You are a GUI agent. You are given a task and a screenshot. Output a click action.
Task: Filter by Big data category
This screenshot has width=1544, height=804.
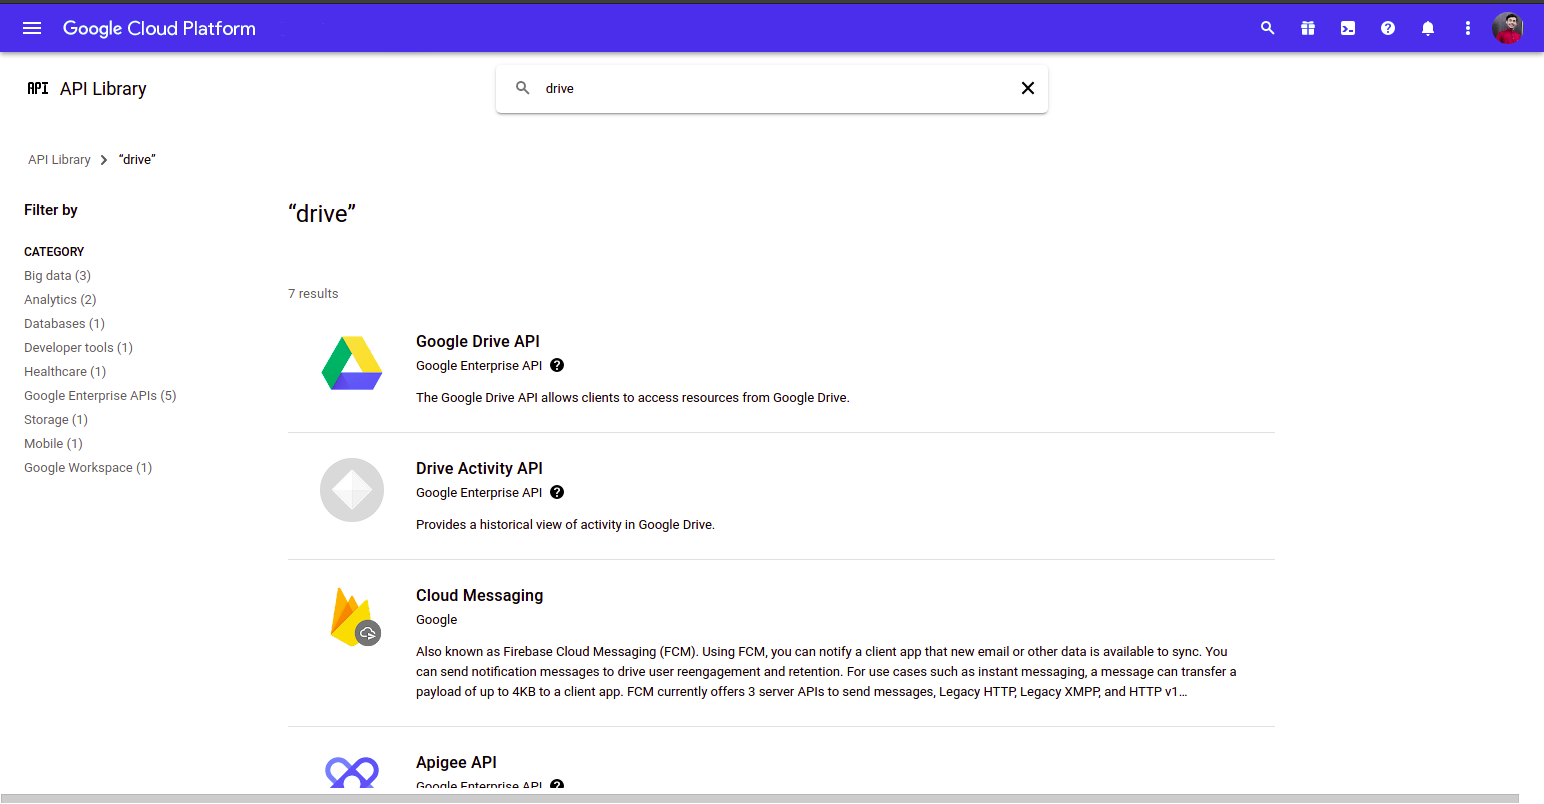tap(57, 275)
